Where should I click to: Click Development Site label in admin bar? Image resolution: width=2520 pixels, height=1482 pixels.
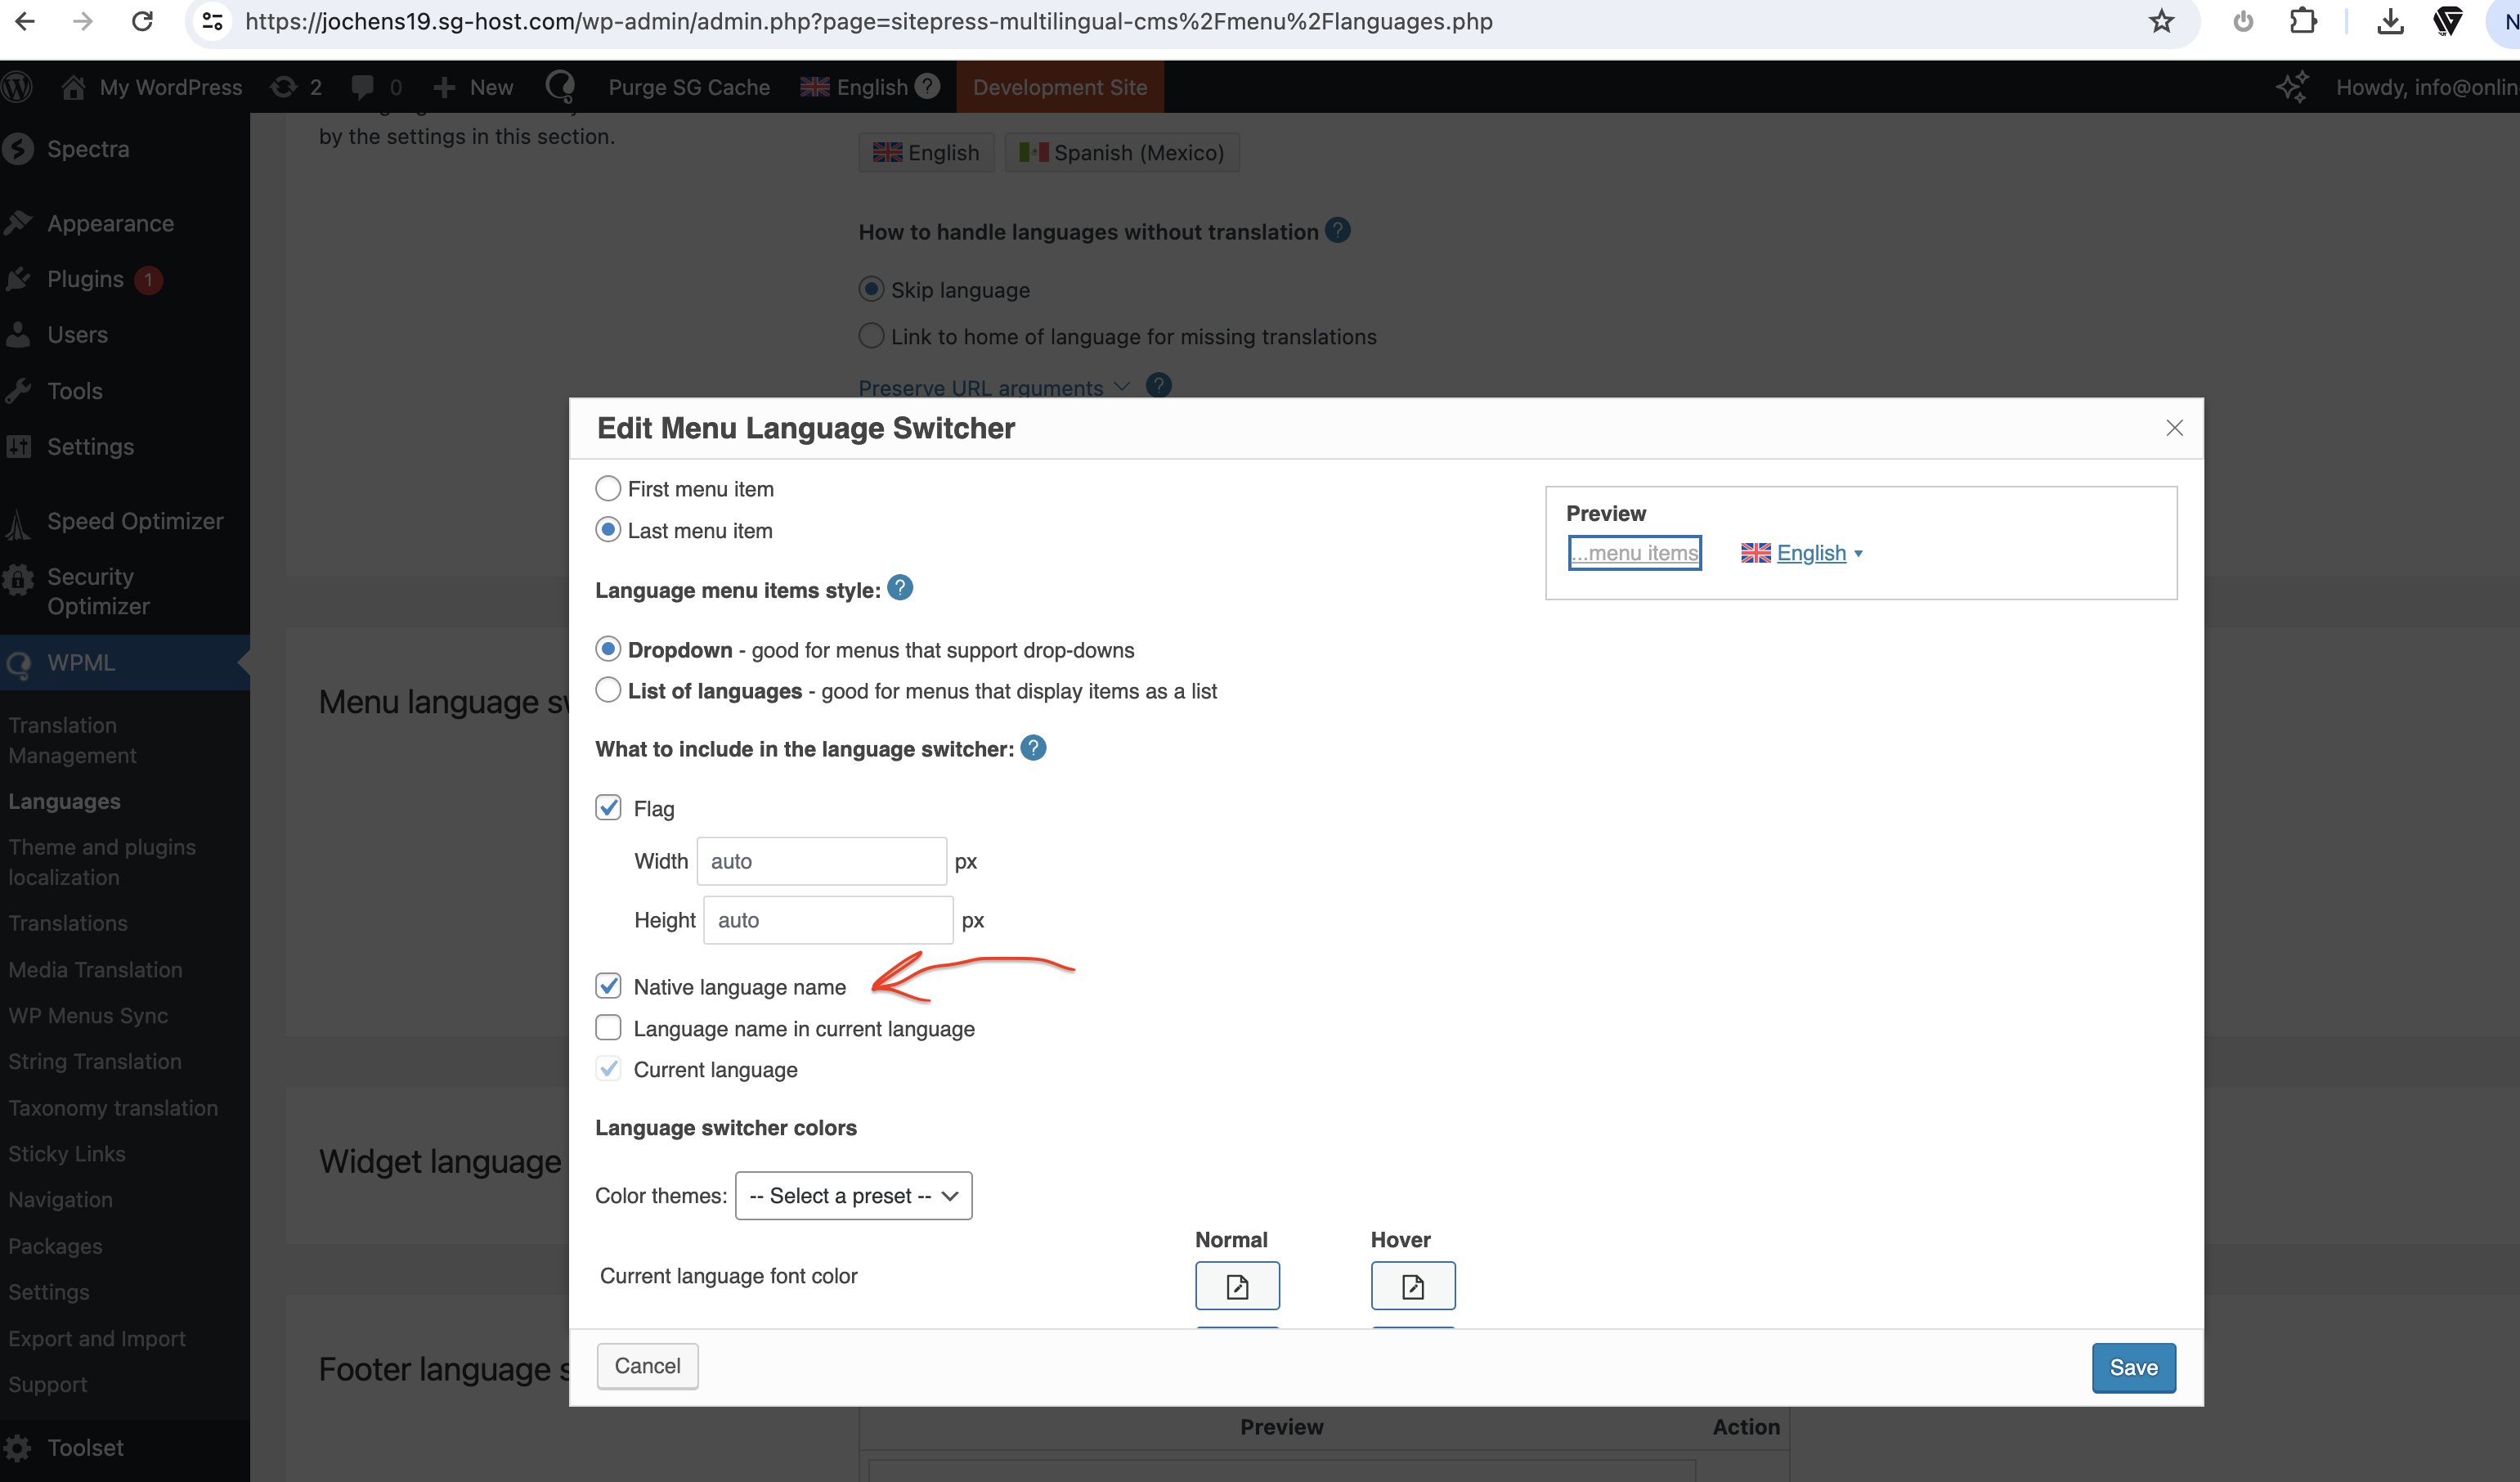click(x=1060, y=87)
